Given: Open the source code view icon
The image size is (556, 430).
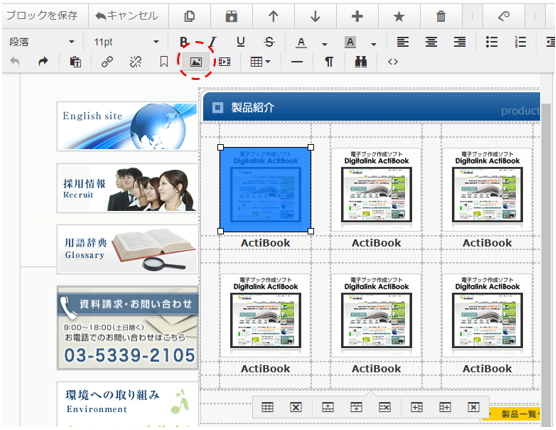Looking at the screenshot, I should coord(393,62).
